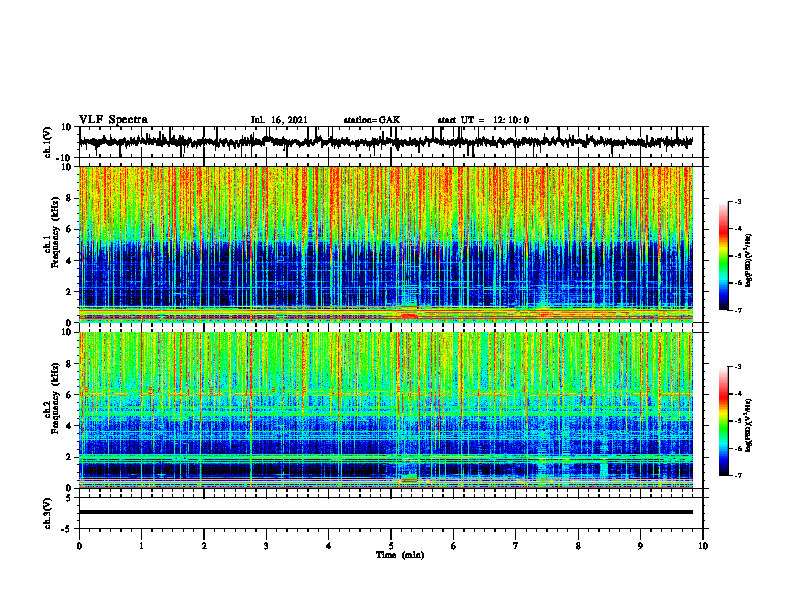Select the date text "Jul 16, 2021"
This screenshot has height=612, width=792.
click(x=279, y=120)
